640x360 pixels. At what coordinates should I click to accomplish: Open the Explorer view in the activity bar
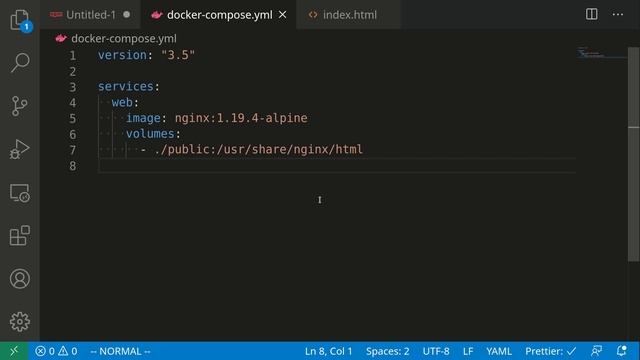tap(20, 20)
